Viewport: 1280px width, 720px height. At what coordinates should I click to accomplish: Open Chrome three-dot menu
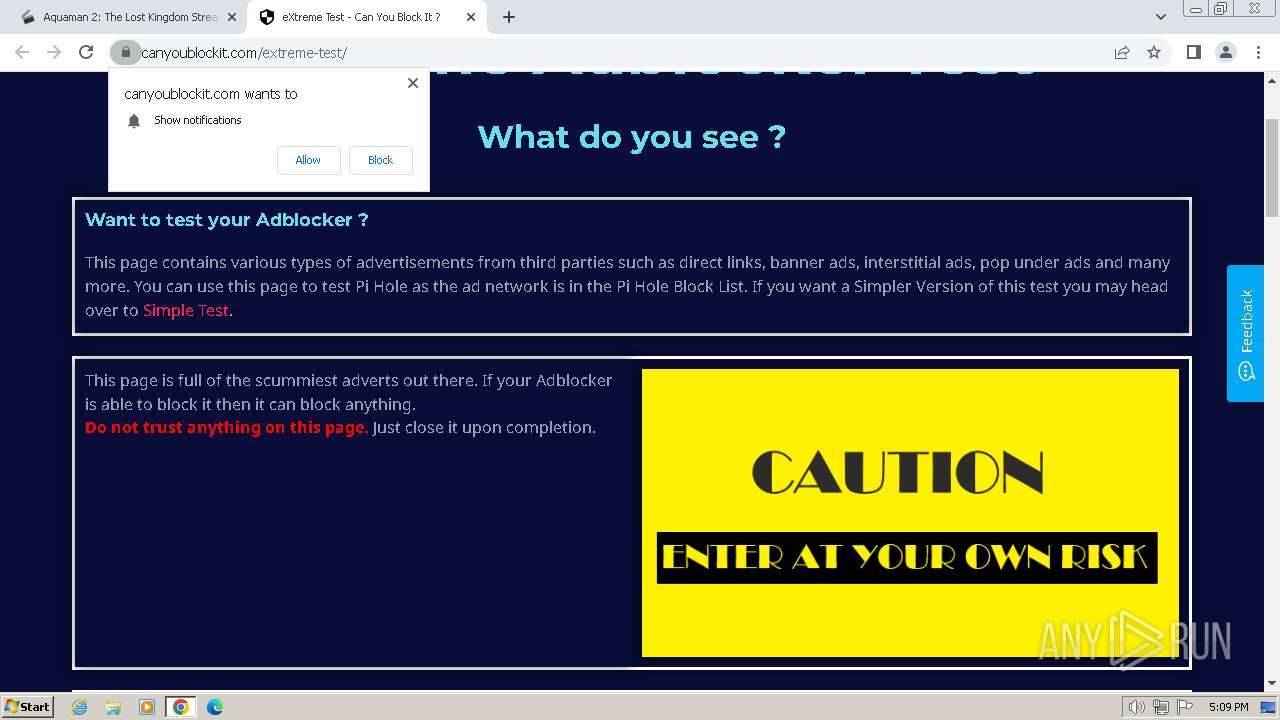pos(1258,52)
